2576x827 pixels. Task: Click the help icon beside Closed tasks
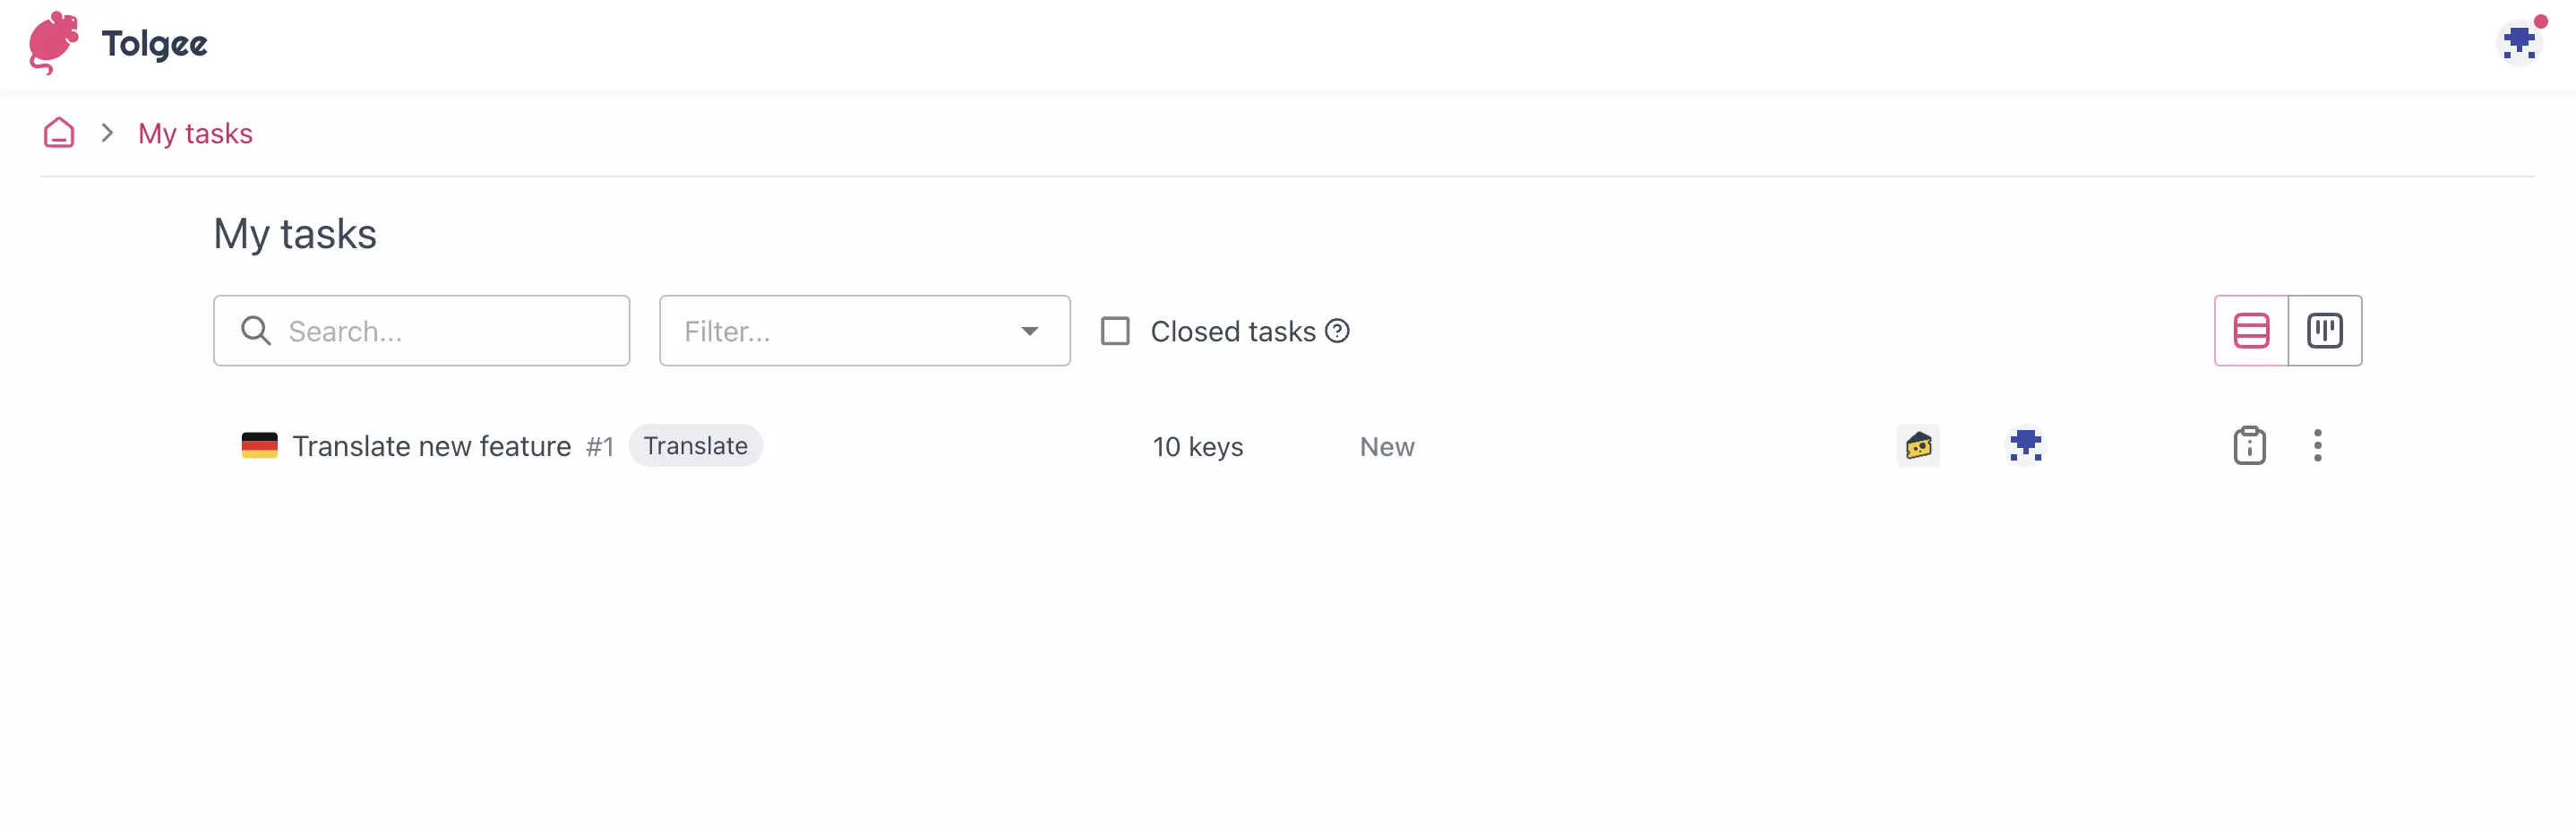coord(1338,330)
